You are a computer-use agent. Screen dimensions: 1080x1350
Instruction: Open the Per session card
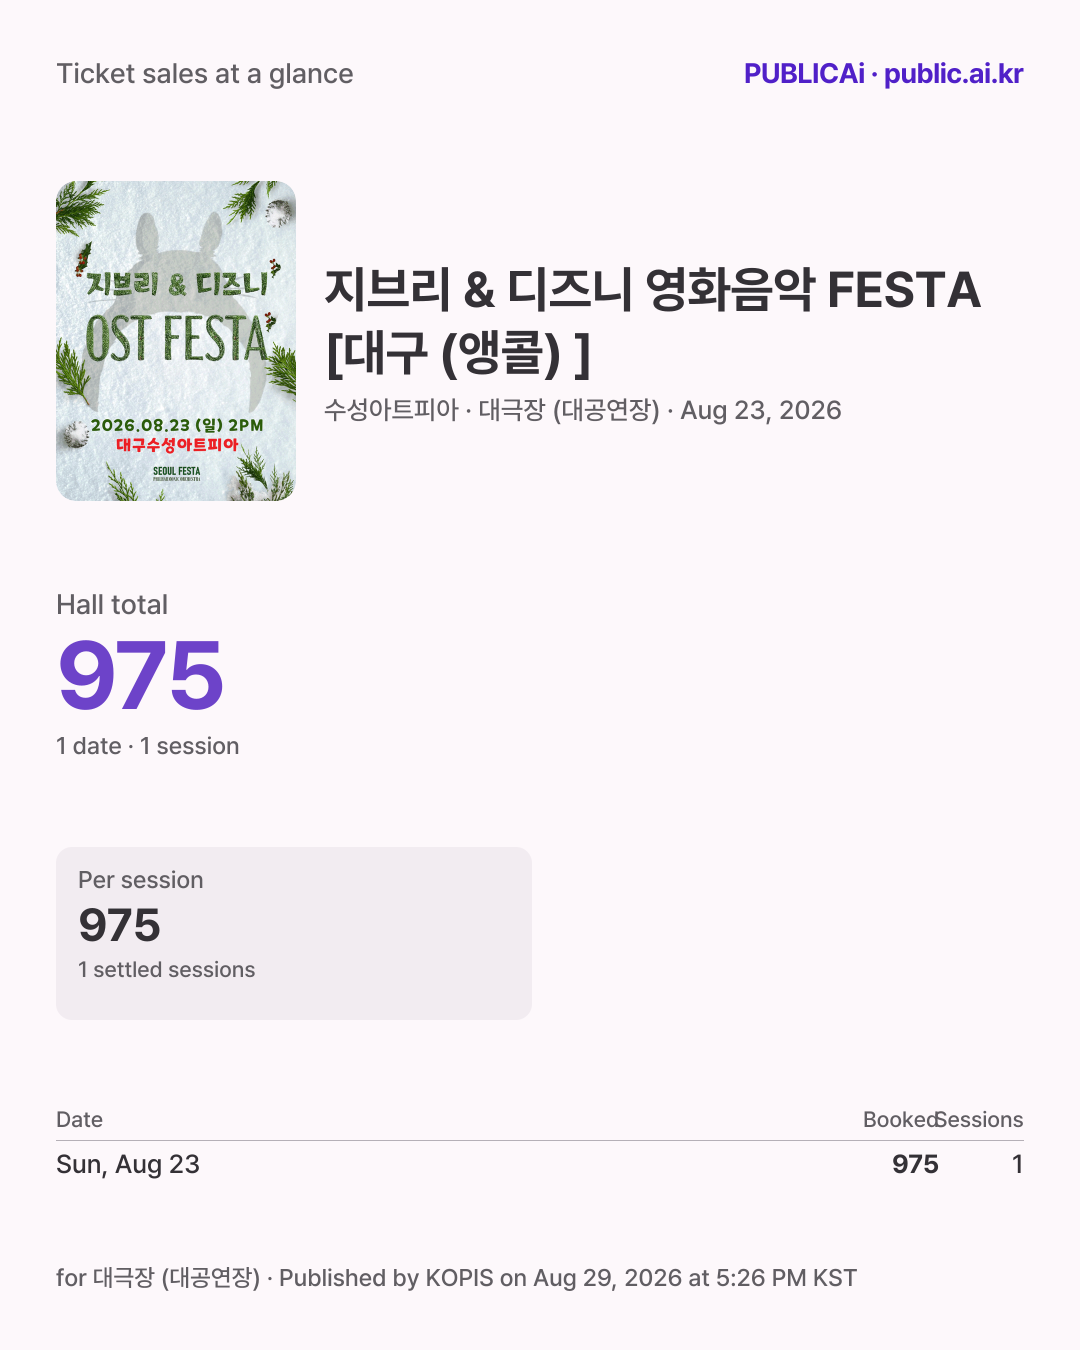pos(294,933)
